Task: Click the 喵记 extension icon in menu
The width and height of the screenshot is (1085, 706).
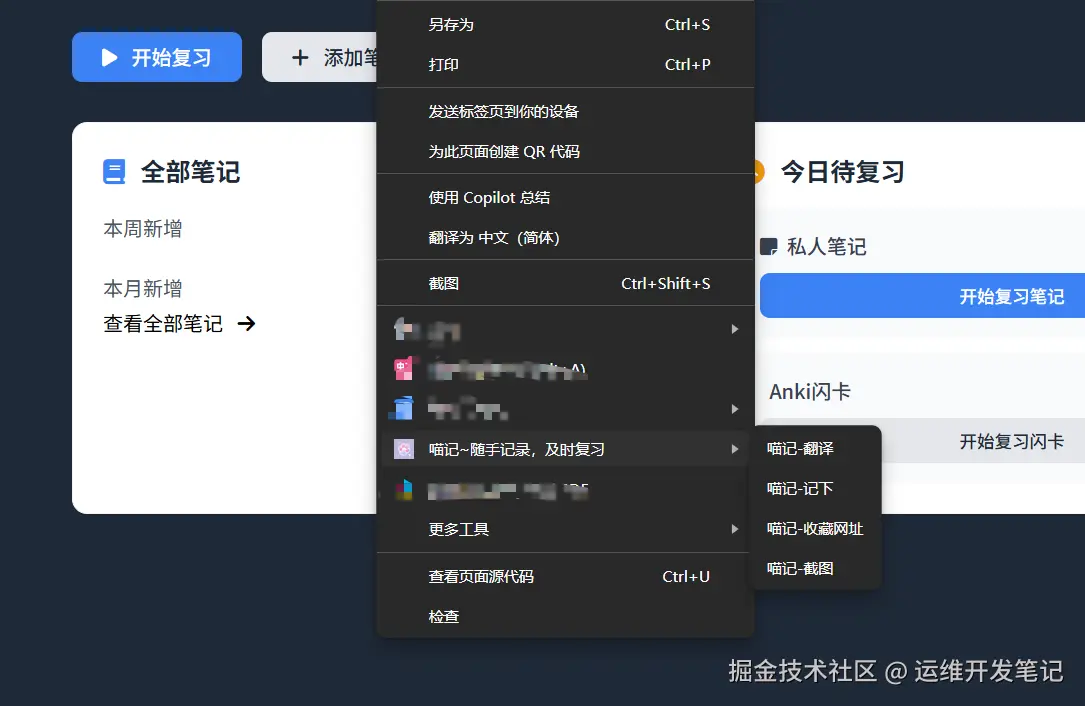Action: tap(404, 449)
